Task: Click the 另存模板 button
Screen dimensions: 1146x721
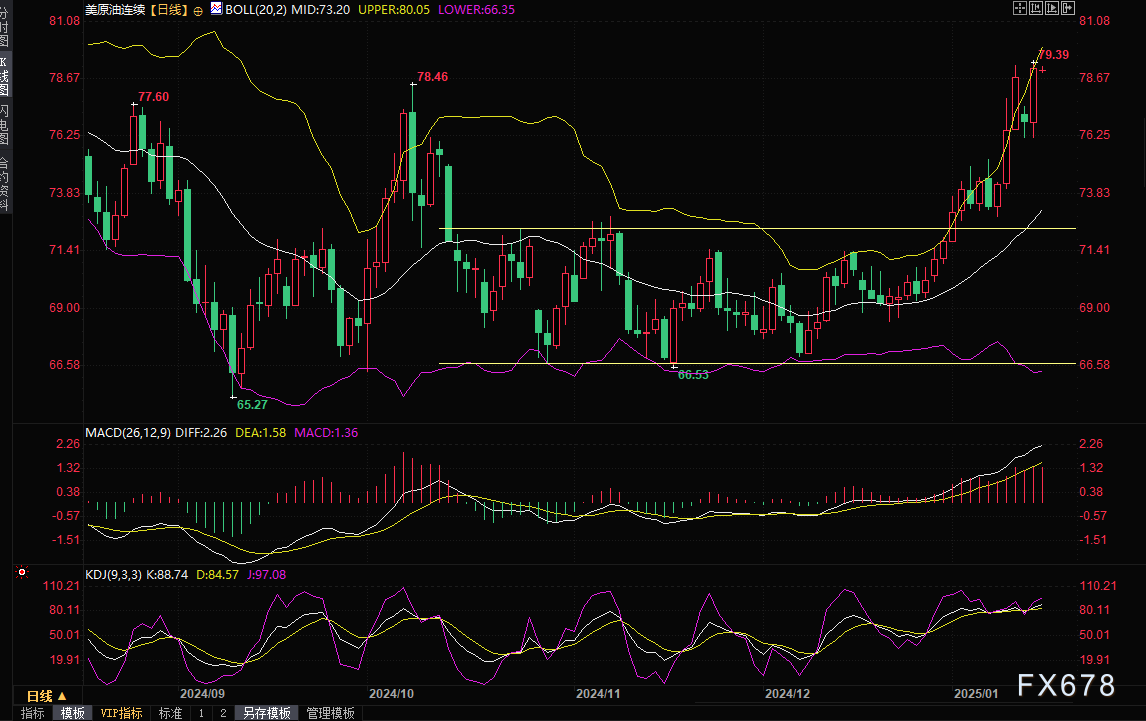Action: point(267,713)
